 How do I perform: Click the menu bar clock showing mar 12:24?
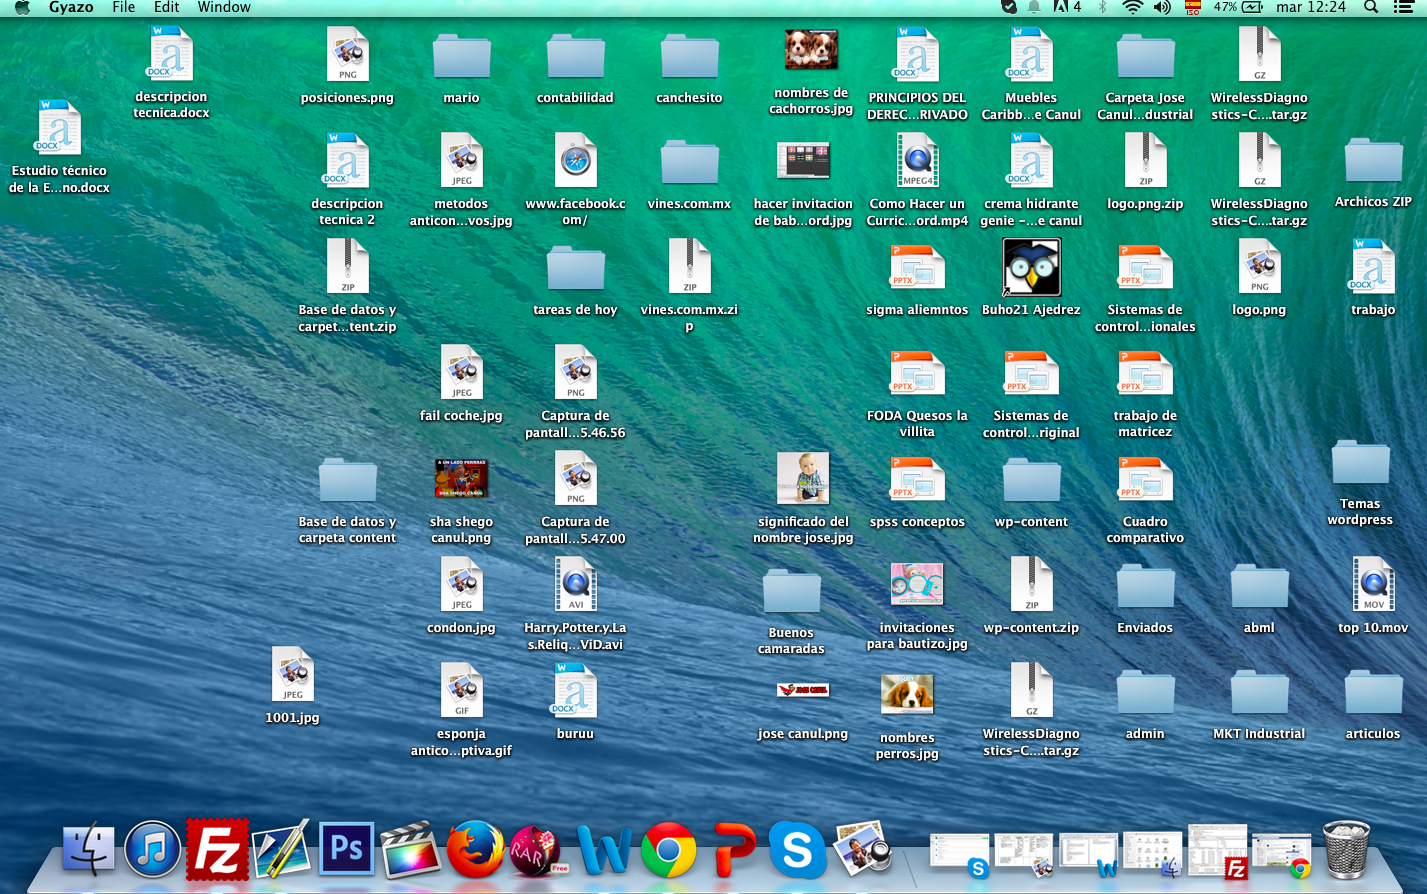[1311, 7]
